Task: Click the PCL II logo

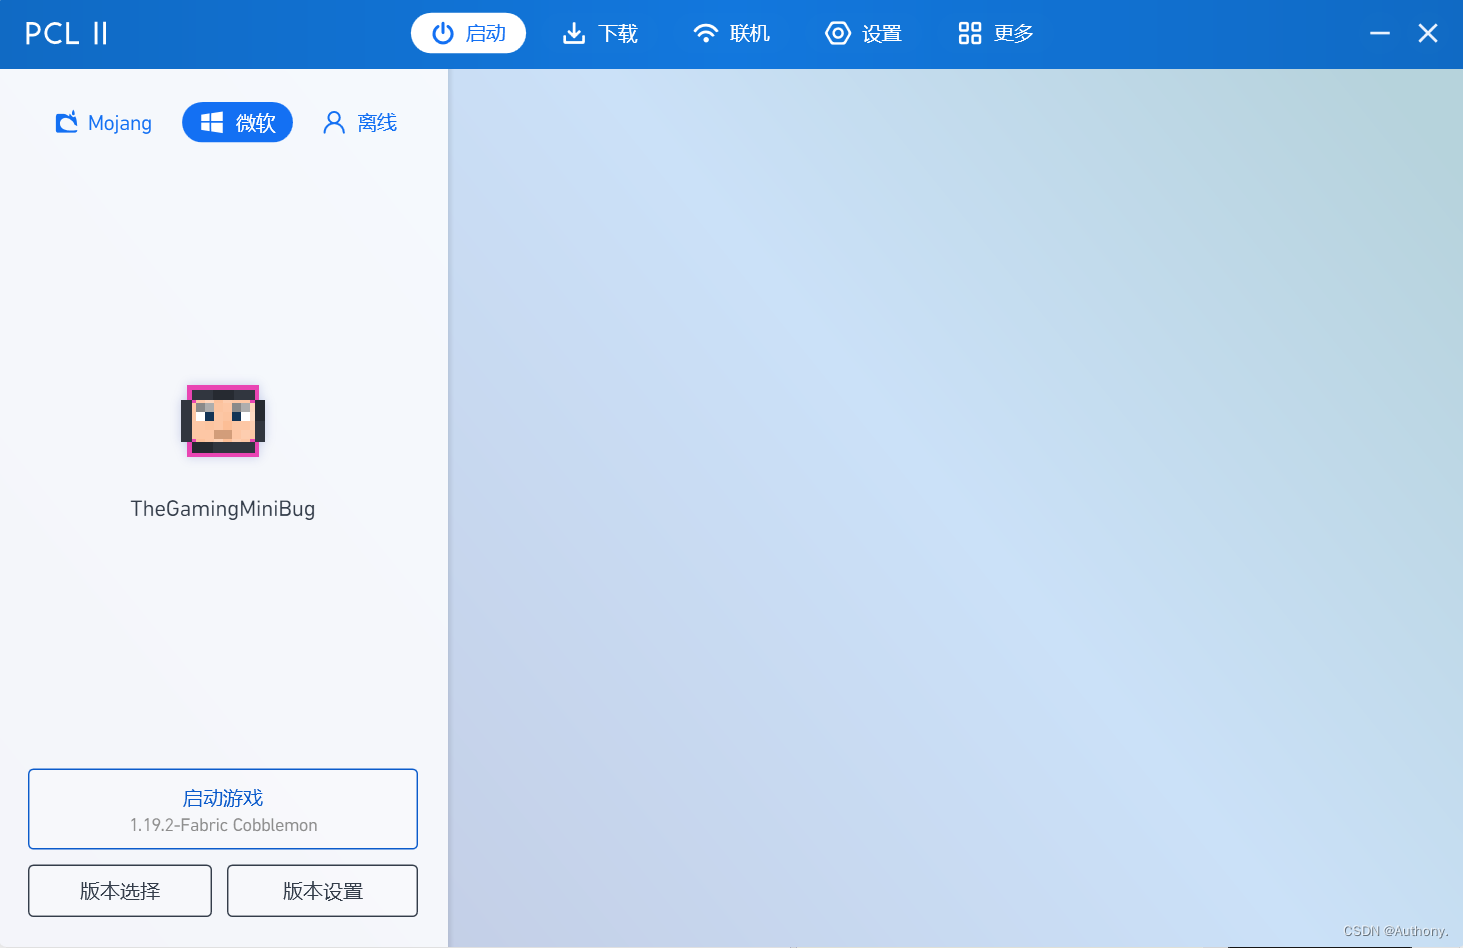Action: pos(66,33)
